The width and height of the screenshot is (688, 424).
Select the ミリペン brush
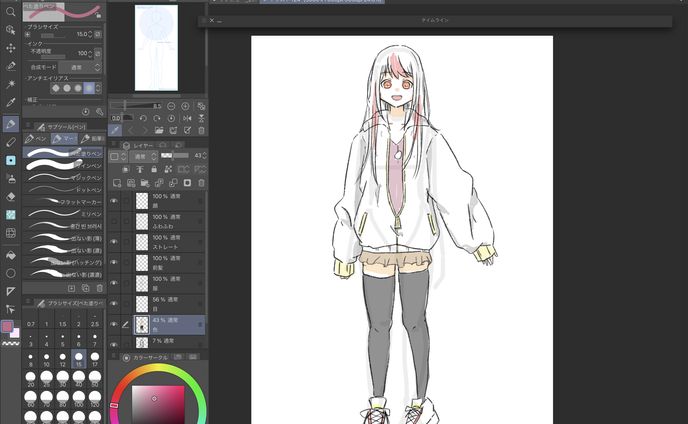(x=63, y=214)
